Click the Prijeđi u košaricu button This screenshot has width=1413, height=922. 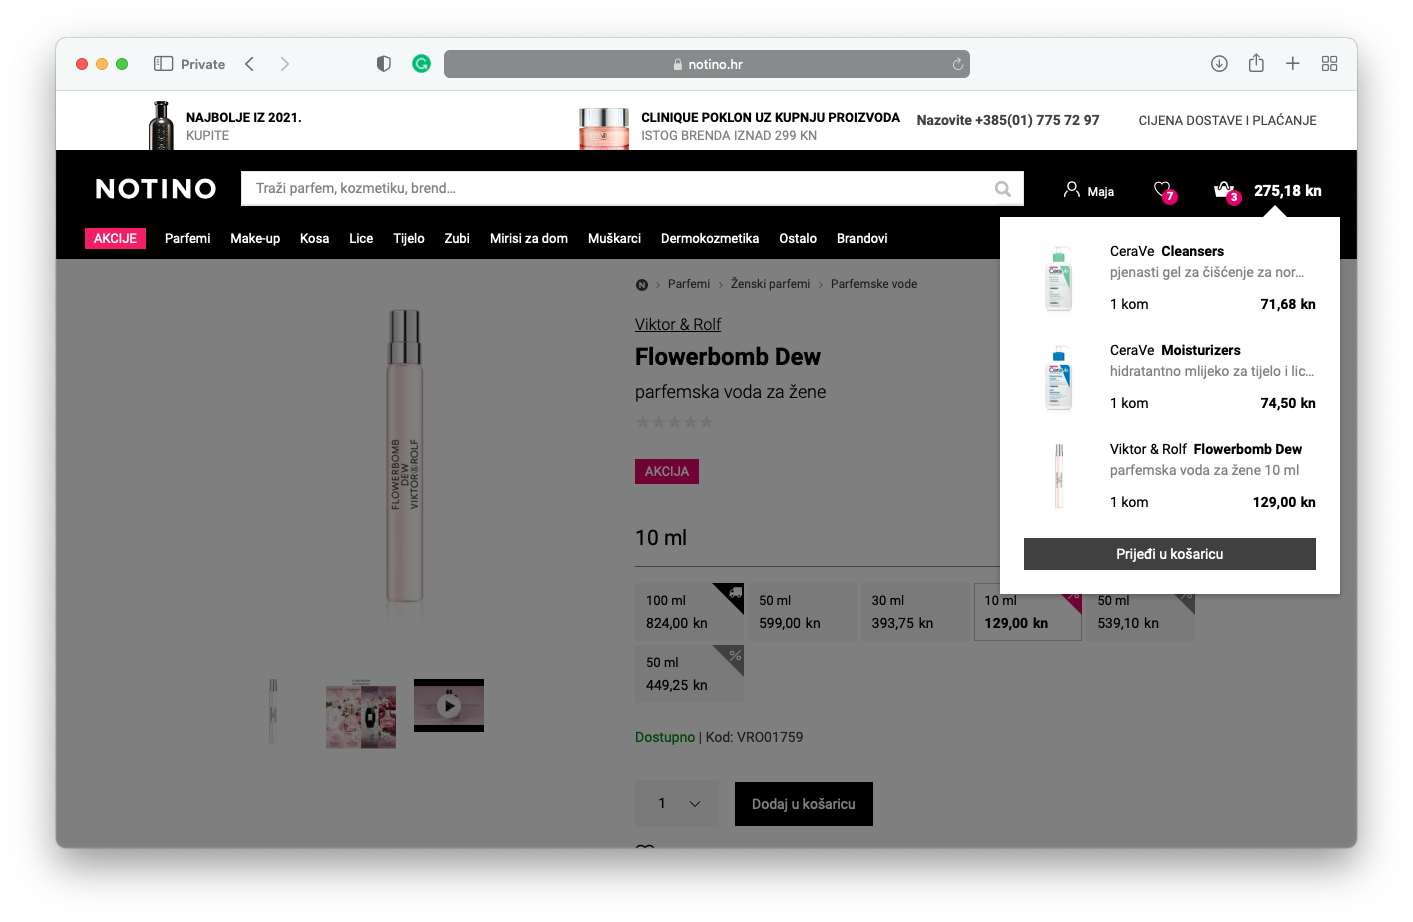[1169, 554]
